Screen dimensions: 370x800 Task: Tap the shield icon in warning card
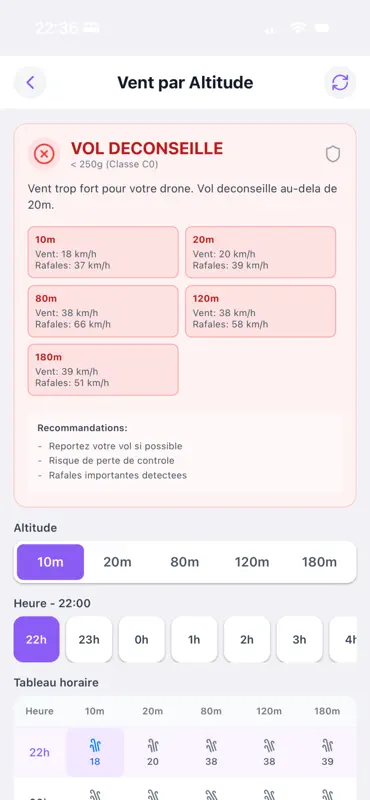pyautogui.click(x=333, y=154)
